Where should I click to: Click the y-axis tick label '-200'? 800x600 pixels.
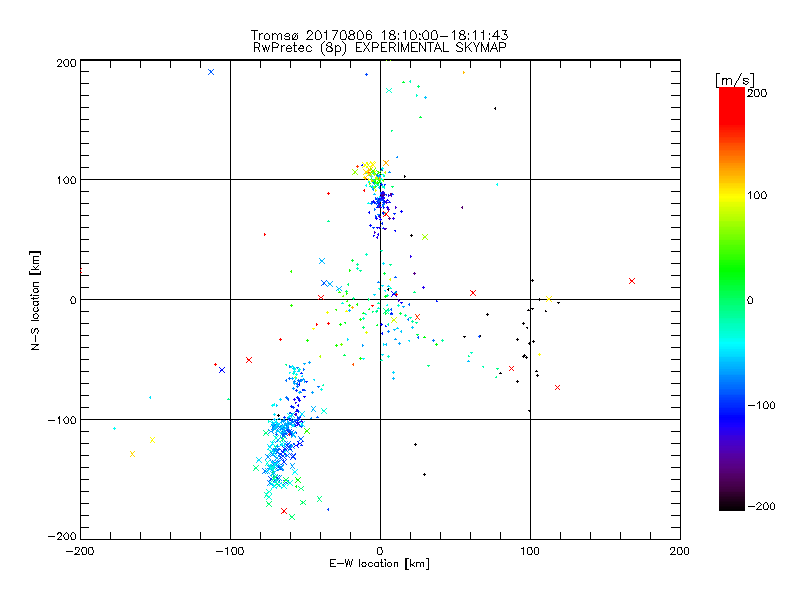pyautogui.click(x=62, y=537)
